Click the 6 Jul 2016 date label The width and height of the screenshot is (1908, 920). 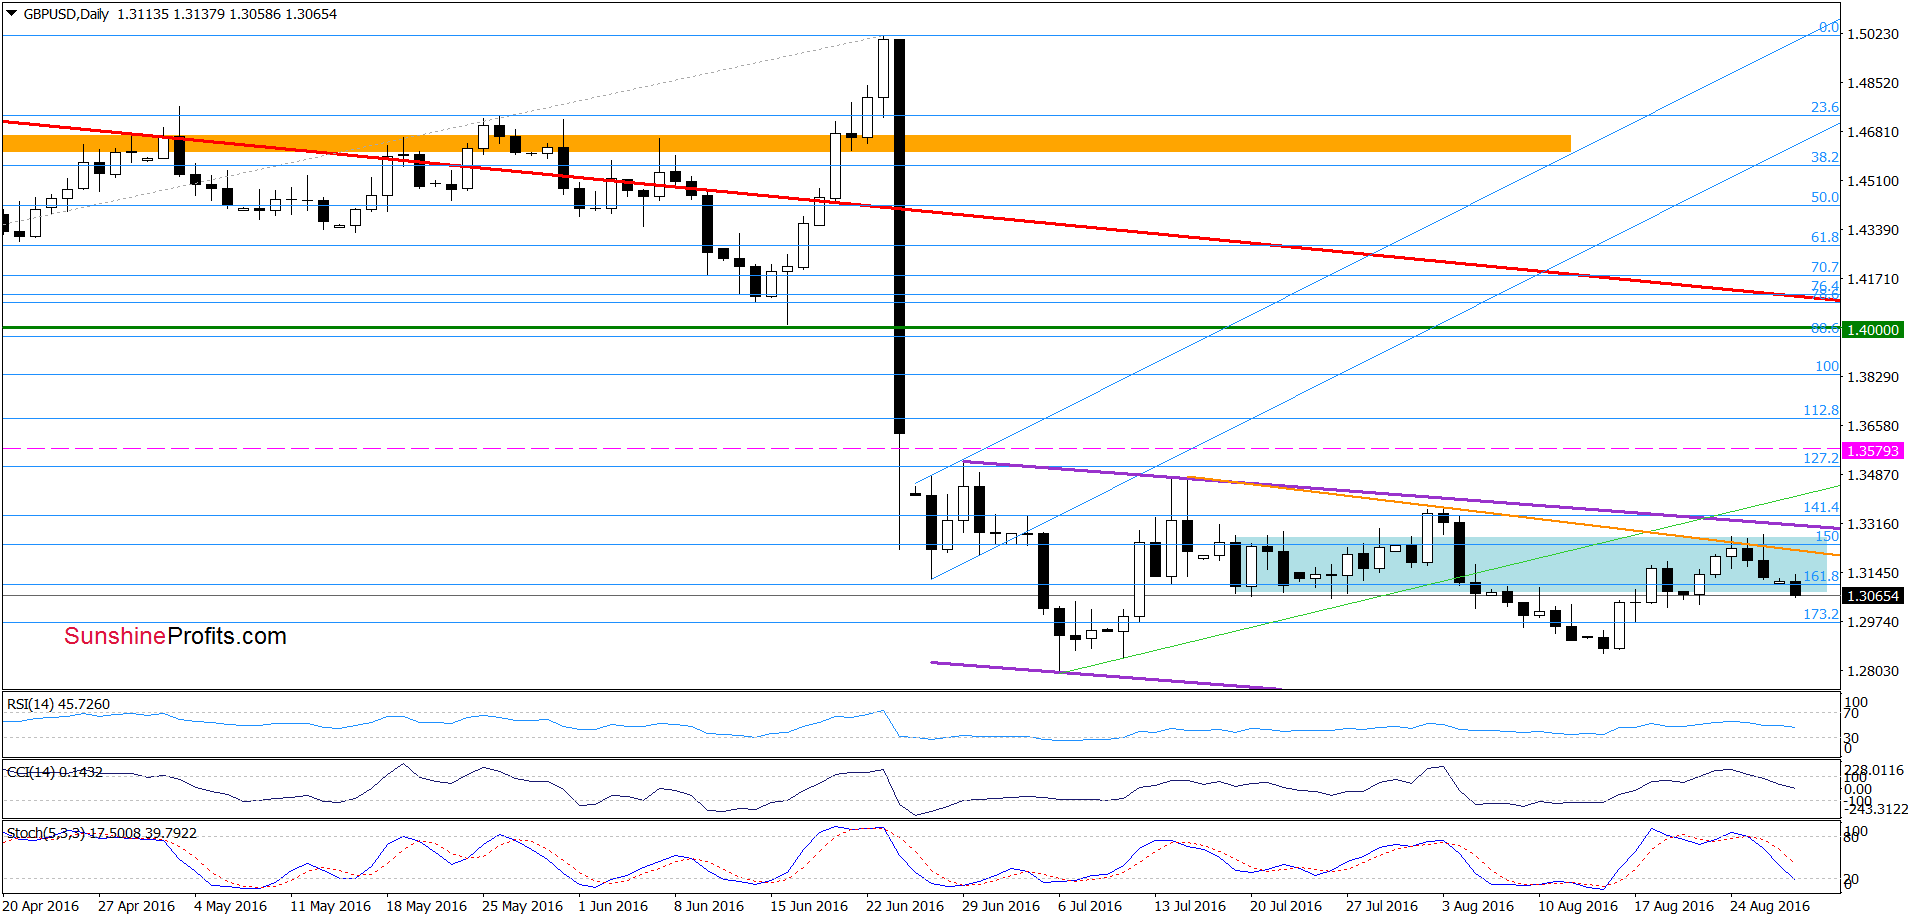1090,906
